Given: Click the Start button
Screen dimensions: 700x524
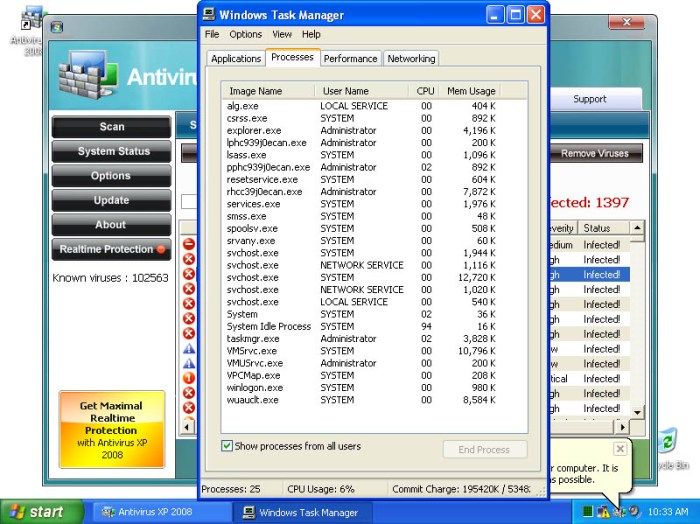Looking at the screenshot, I should [41, 512].
